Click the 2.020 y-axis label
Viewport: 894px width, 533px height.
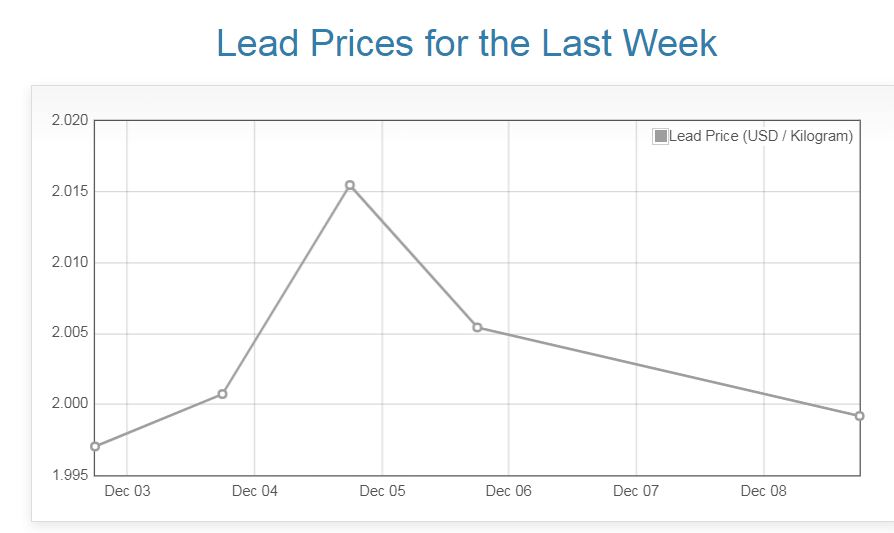click(x=70, y=121)
